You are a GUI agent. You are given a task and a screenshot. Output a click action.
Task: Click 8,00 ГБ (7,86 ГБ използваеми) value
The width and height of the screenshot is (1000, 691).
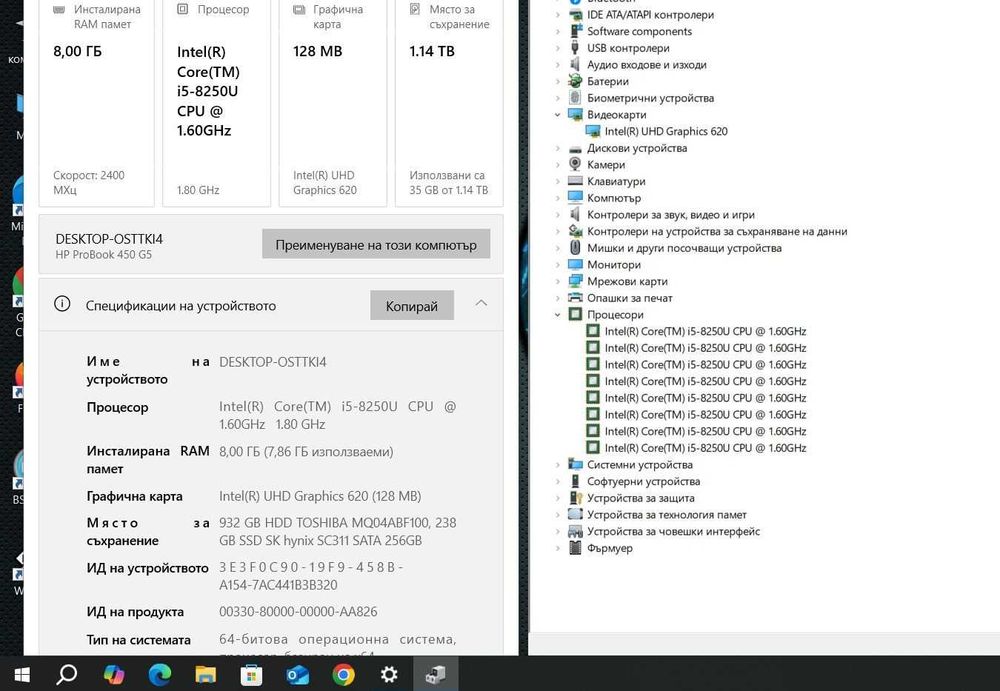(x=306, y=452)
